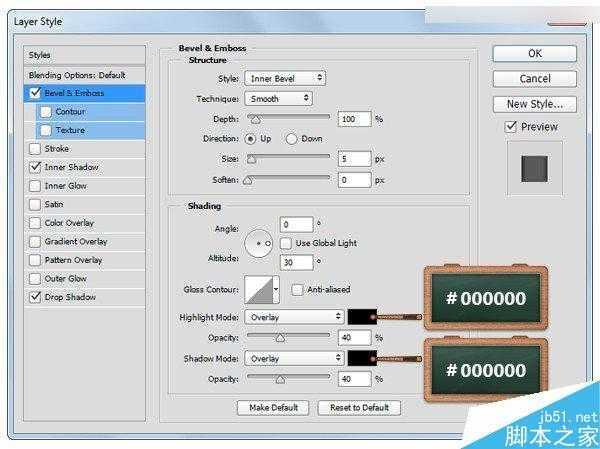Open the Highlight Mode dropdown
600x449 pixels.
pyautogui.click(x=294, y=317)
